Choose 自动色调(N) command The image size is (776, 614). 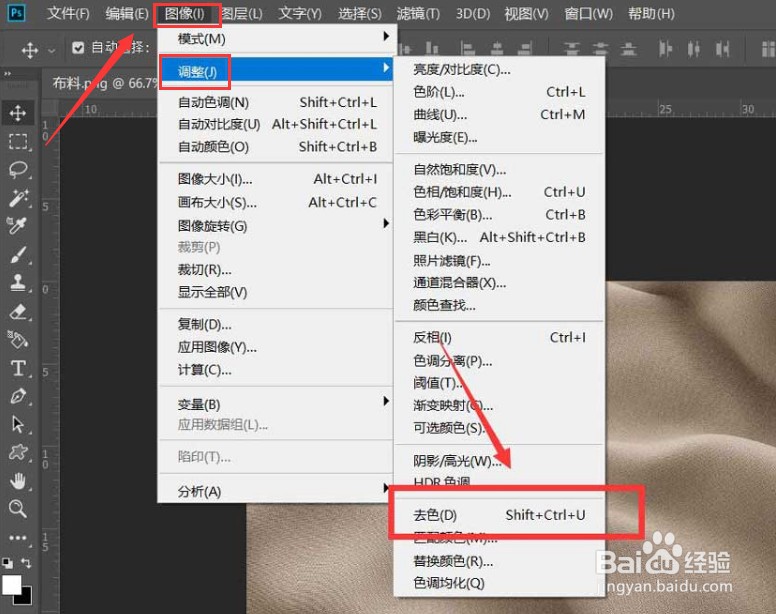(277, 102)
